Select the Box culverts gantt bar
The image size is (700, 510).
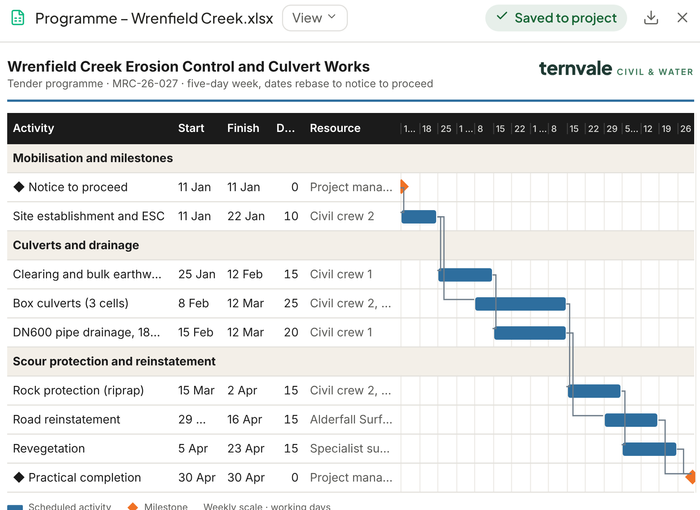521,304
